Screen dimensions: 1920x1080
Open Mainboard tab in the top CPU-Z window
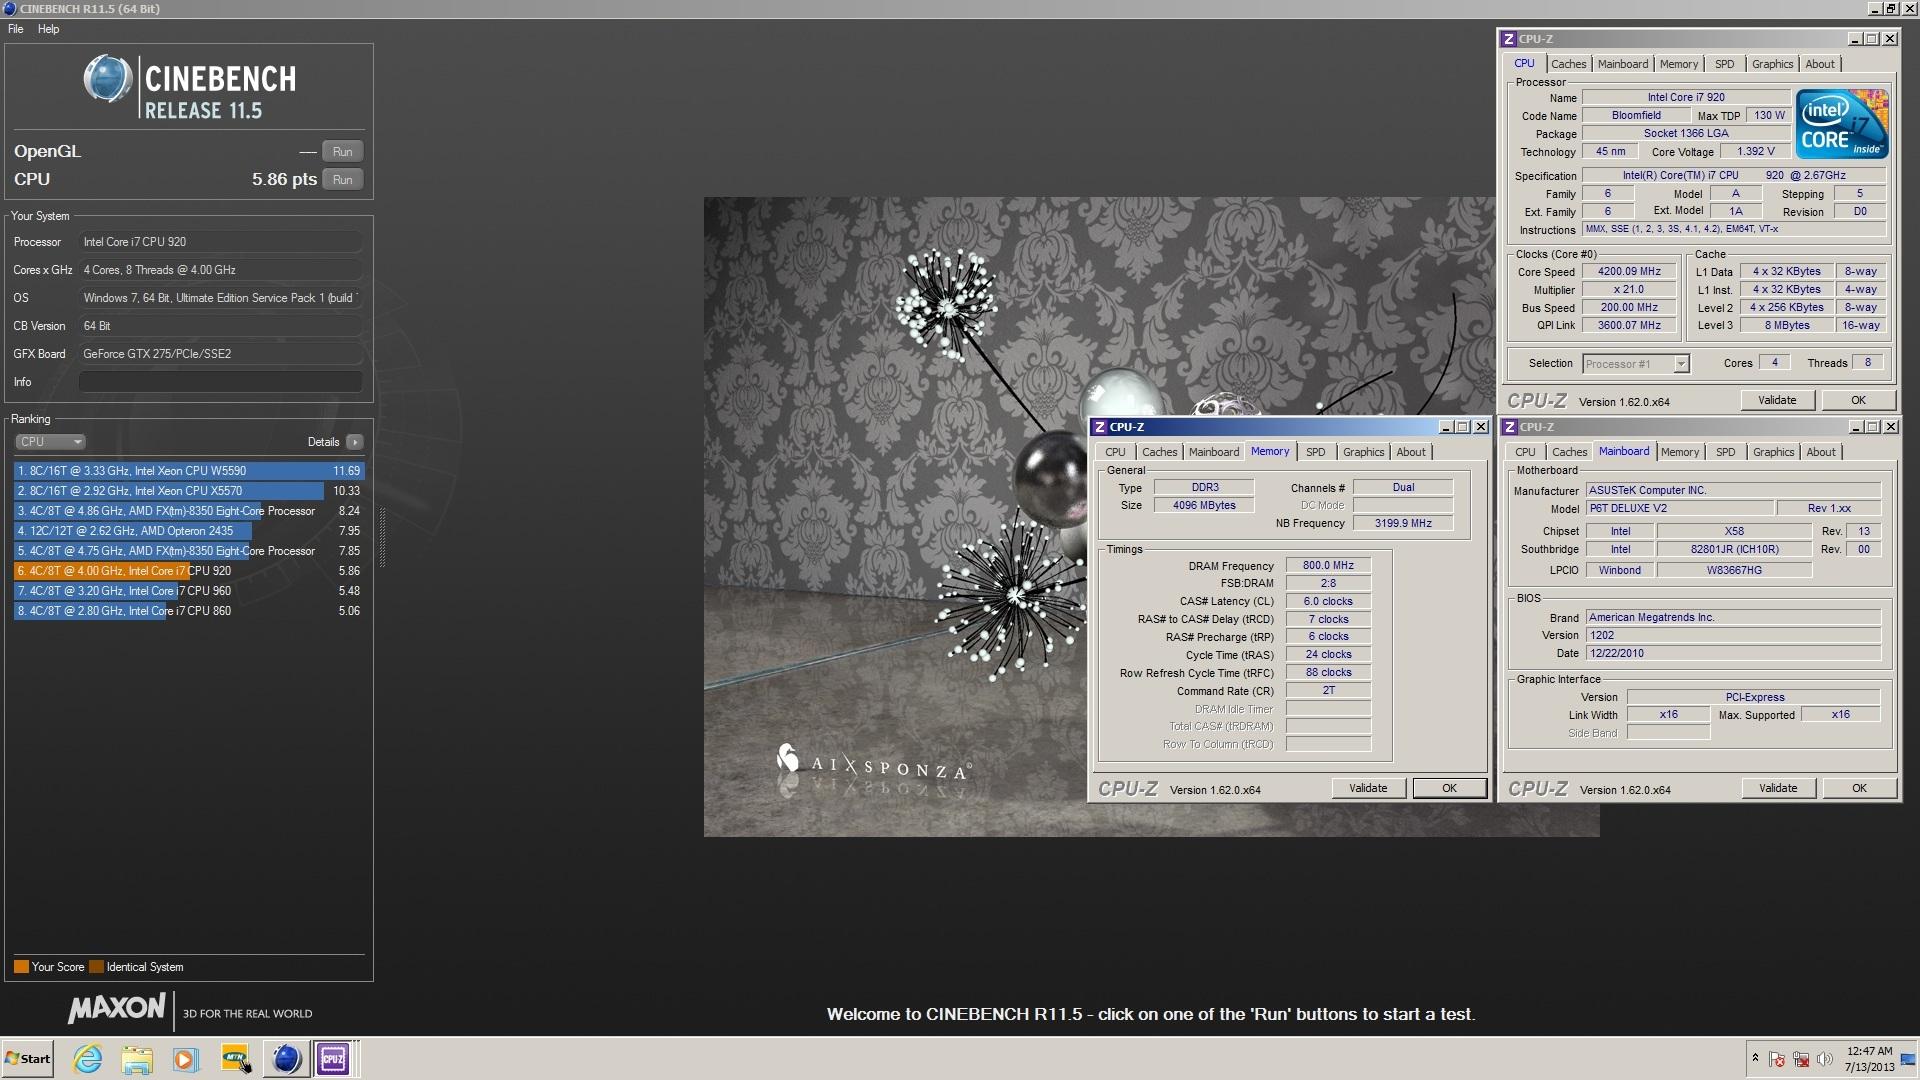[x=1622, y=64]
